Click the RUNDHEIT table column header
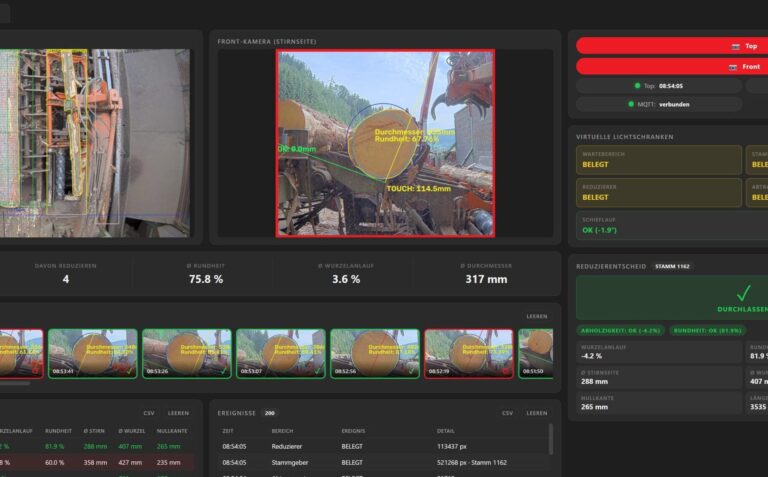 [58, 431]
